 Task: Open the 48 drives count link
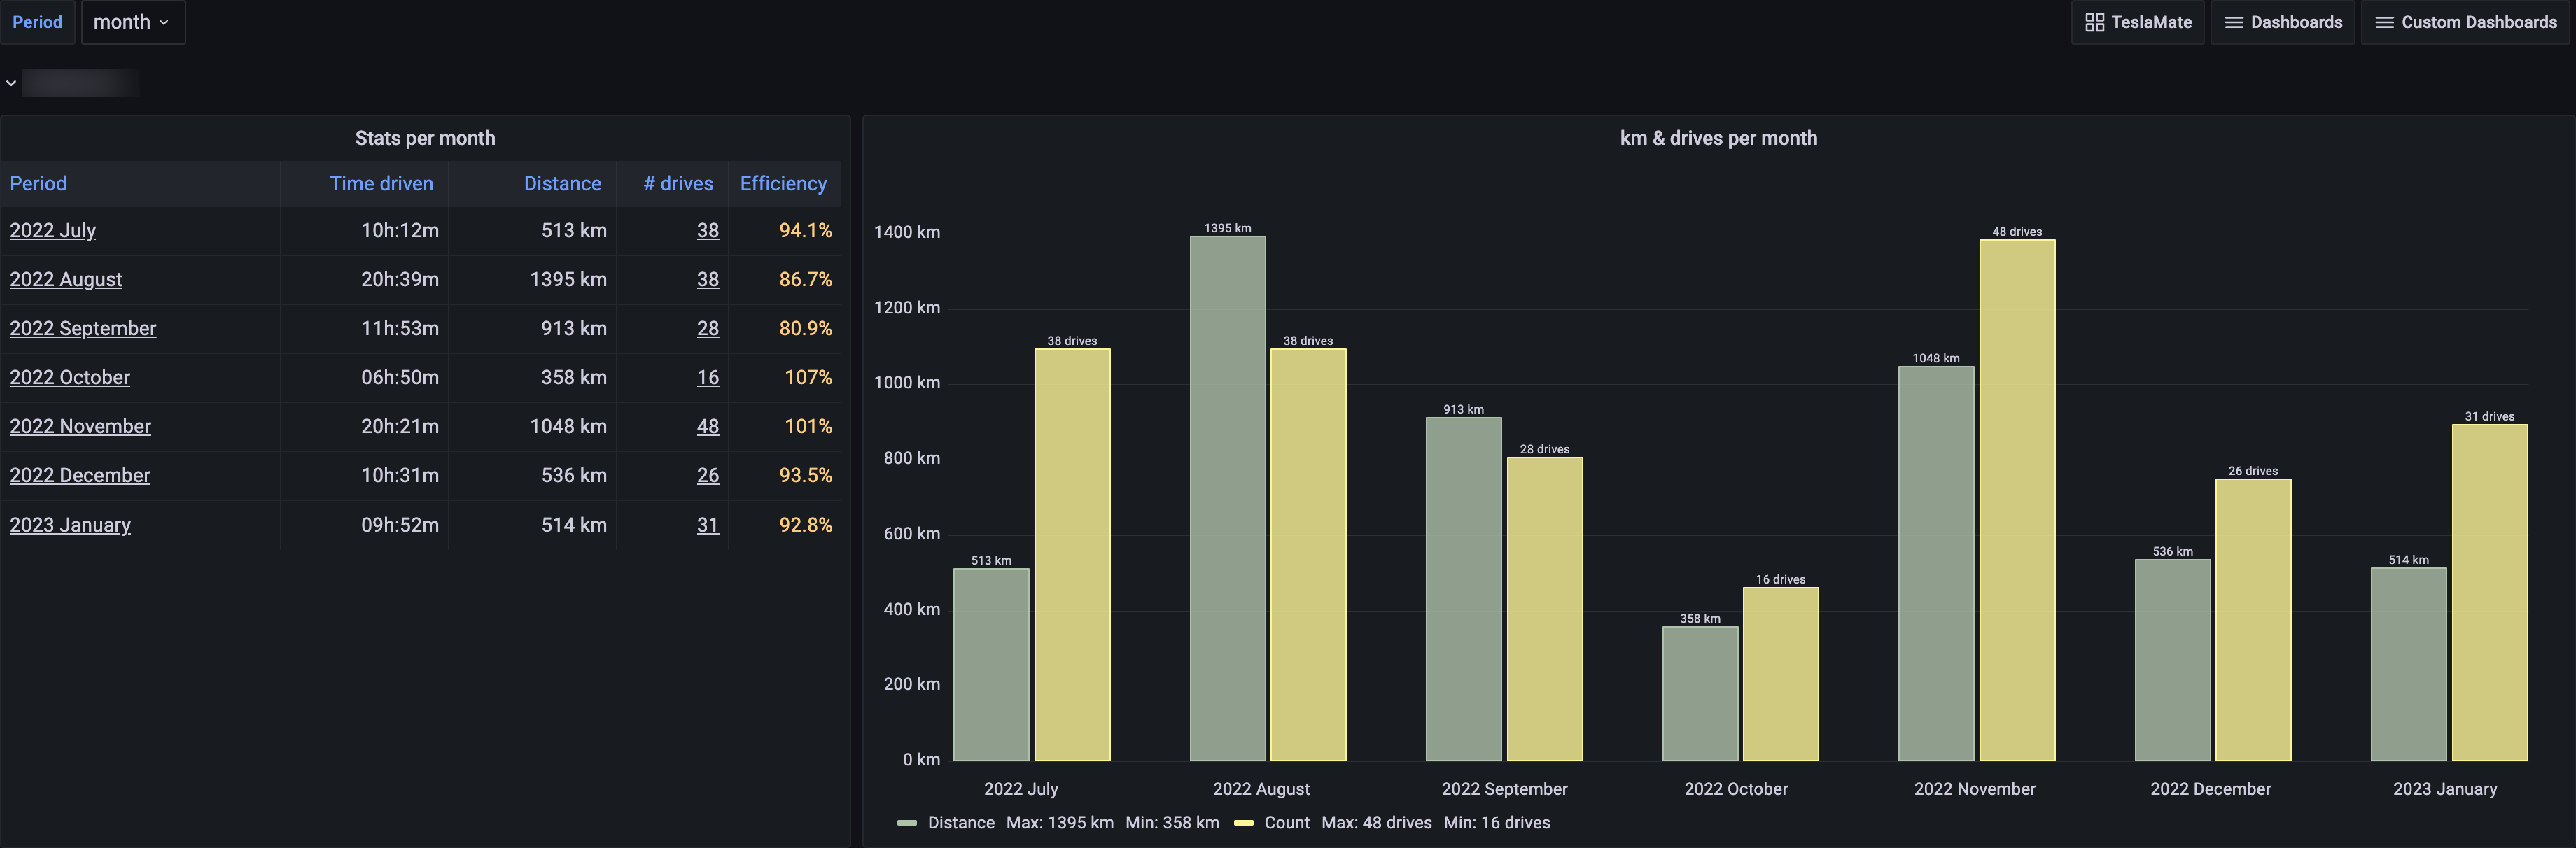point(707,426)
